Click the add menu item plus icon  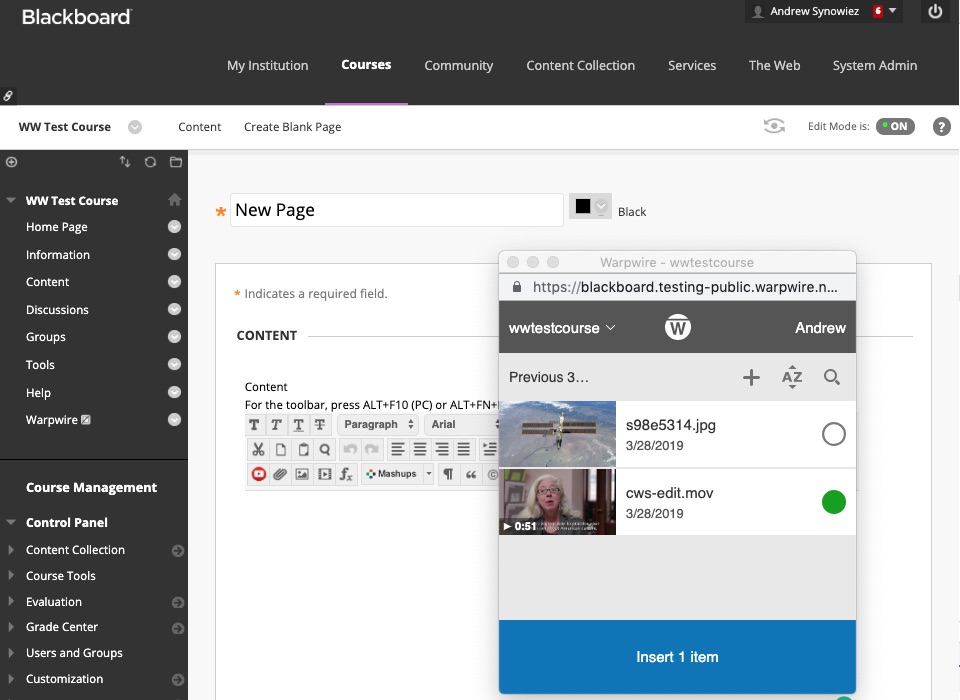(x=11, y=162)
